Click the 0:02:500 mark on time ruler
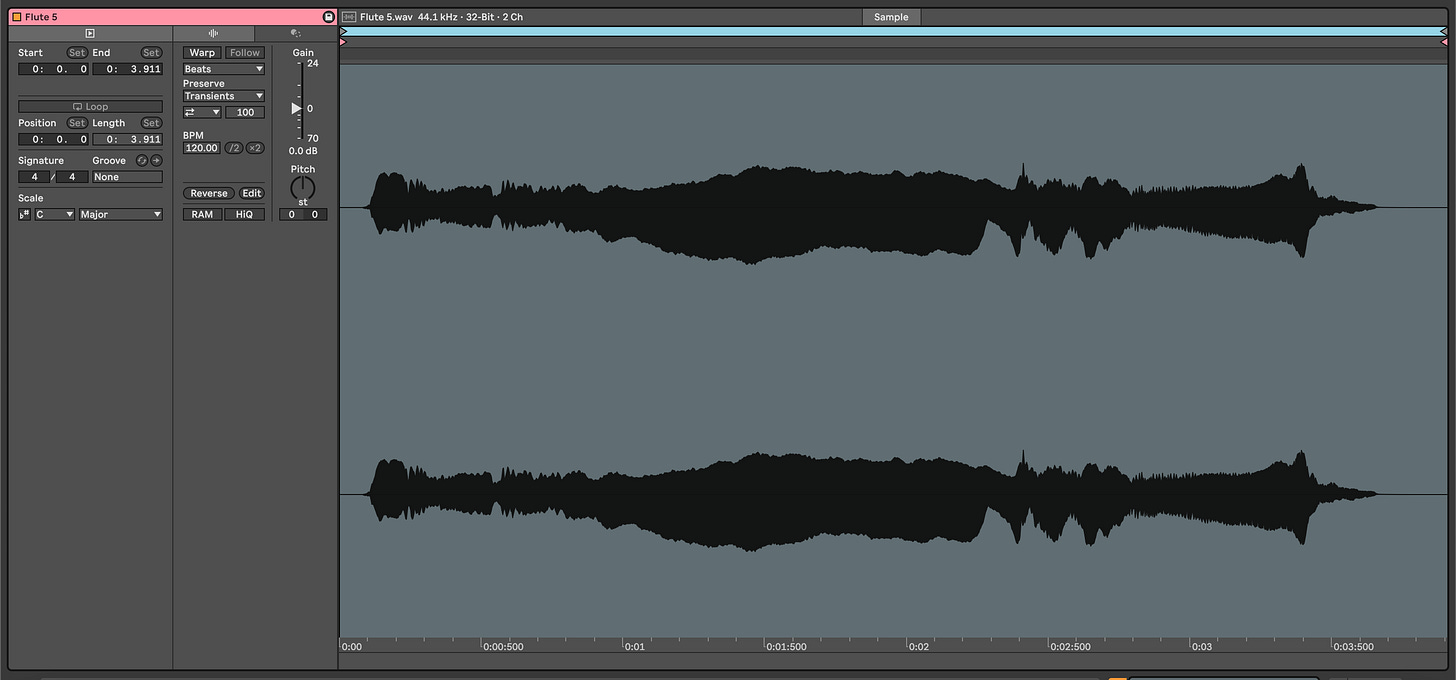Image resolution: width=1456 pixels, height=680 pixels. [x=1070, y=646]
